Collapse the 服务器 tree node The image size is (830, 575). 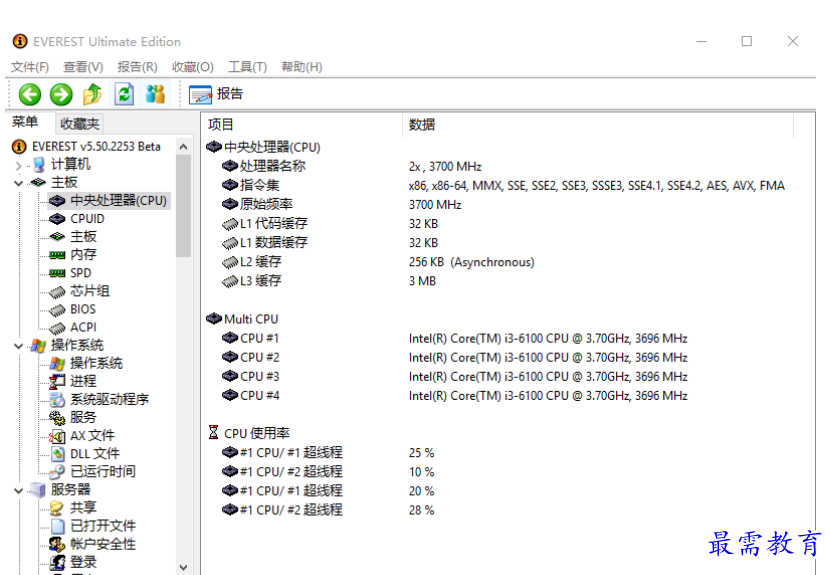[x=19, y=491]
